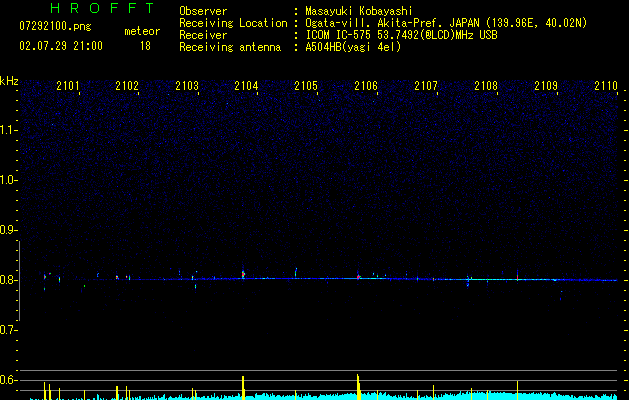Click the 'Receiving antenna' label
Screen dimensions: 629x400
230,47
